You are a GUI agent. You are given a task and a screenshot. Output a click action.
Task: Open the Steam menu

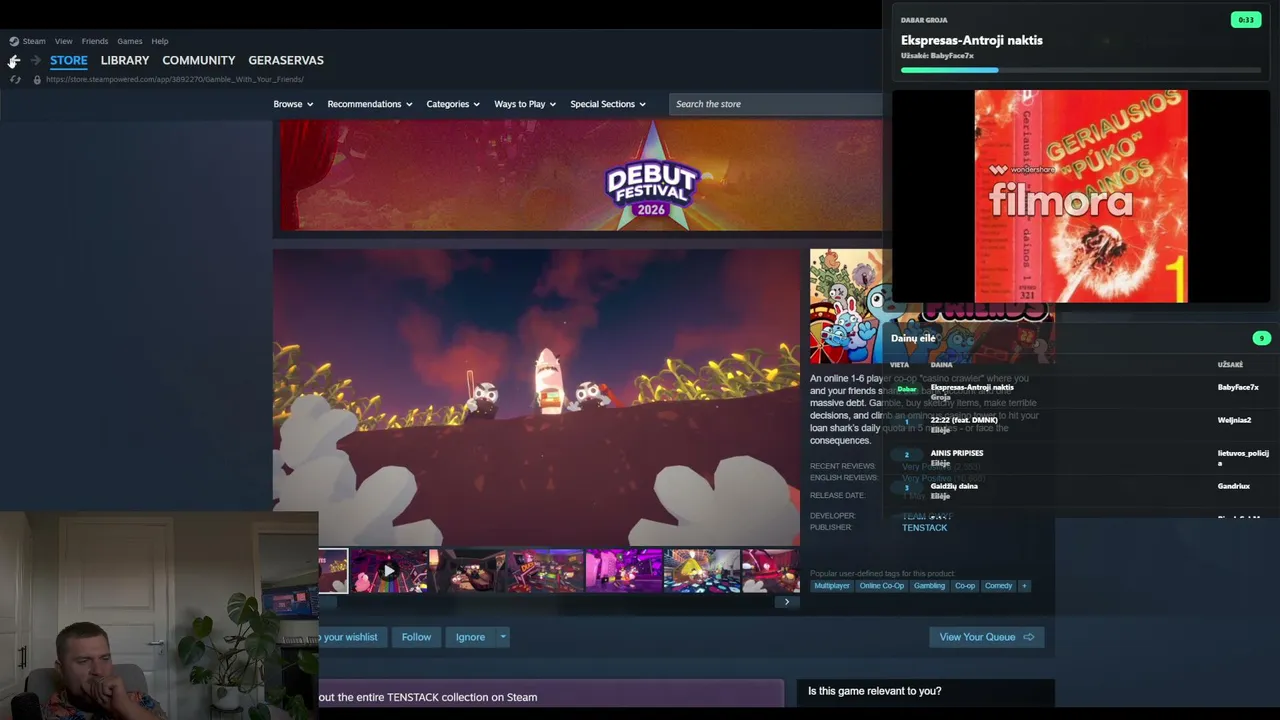[34, 41]
